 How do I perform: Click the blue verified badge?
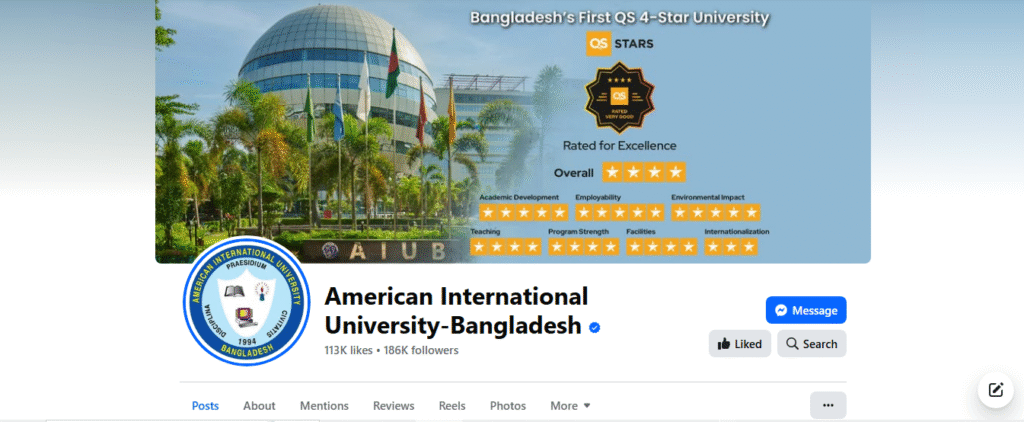click(594, 327)
